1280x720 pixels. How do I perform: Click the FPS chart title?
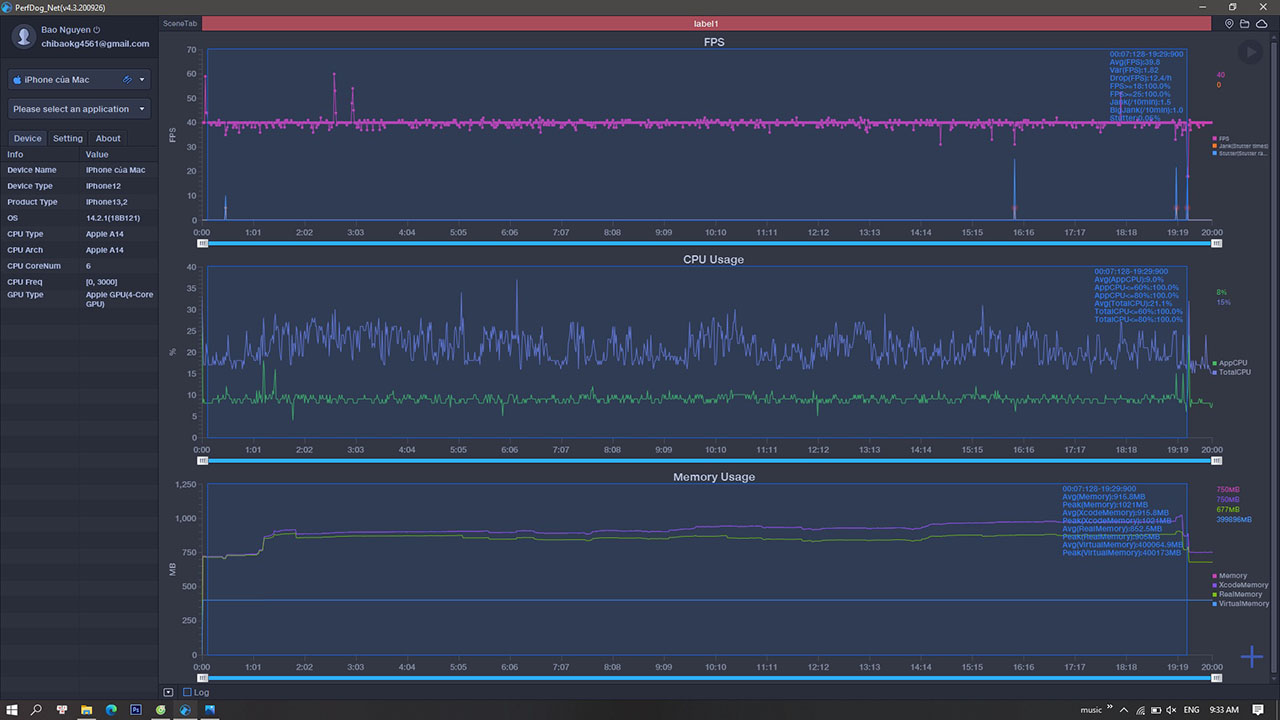[x=714, y=42]
